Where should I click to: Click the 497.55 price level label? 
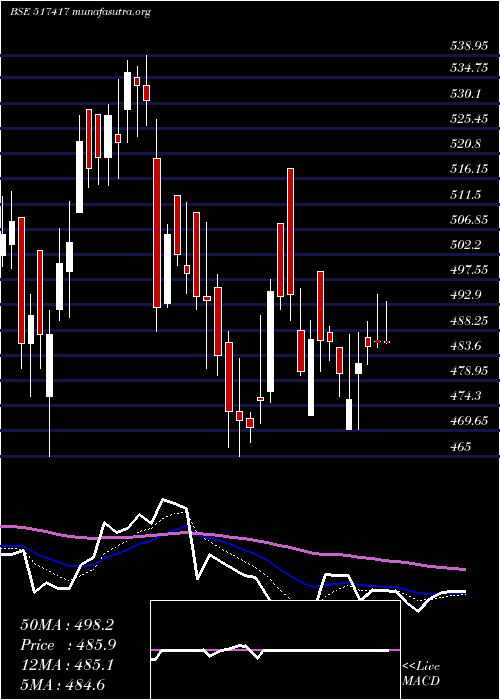469,270
